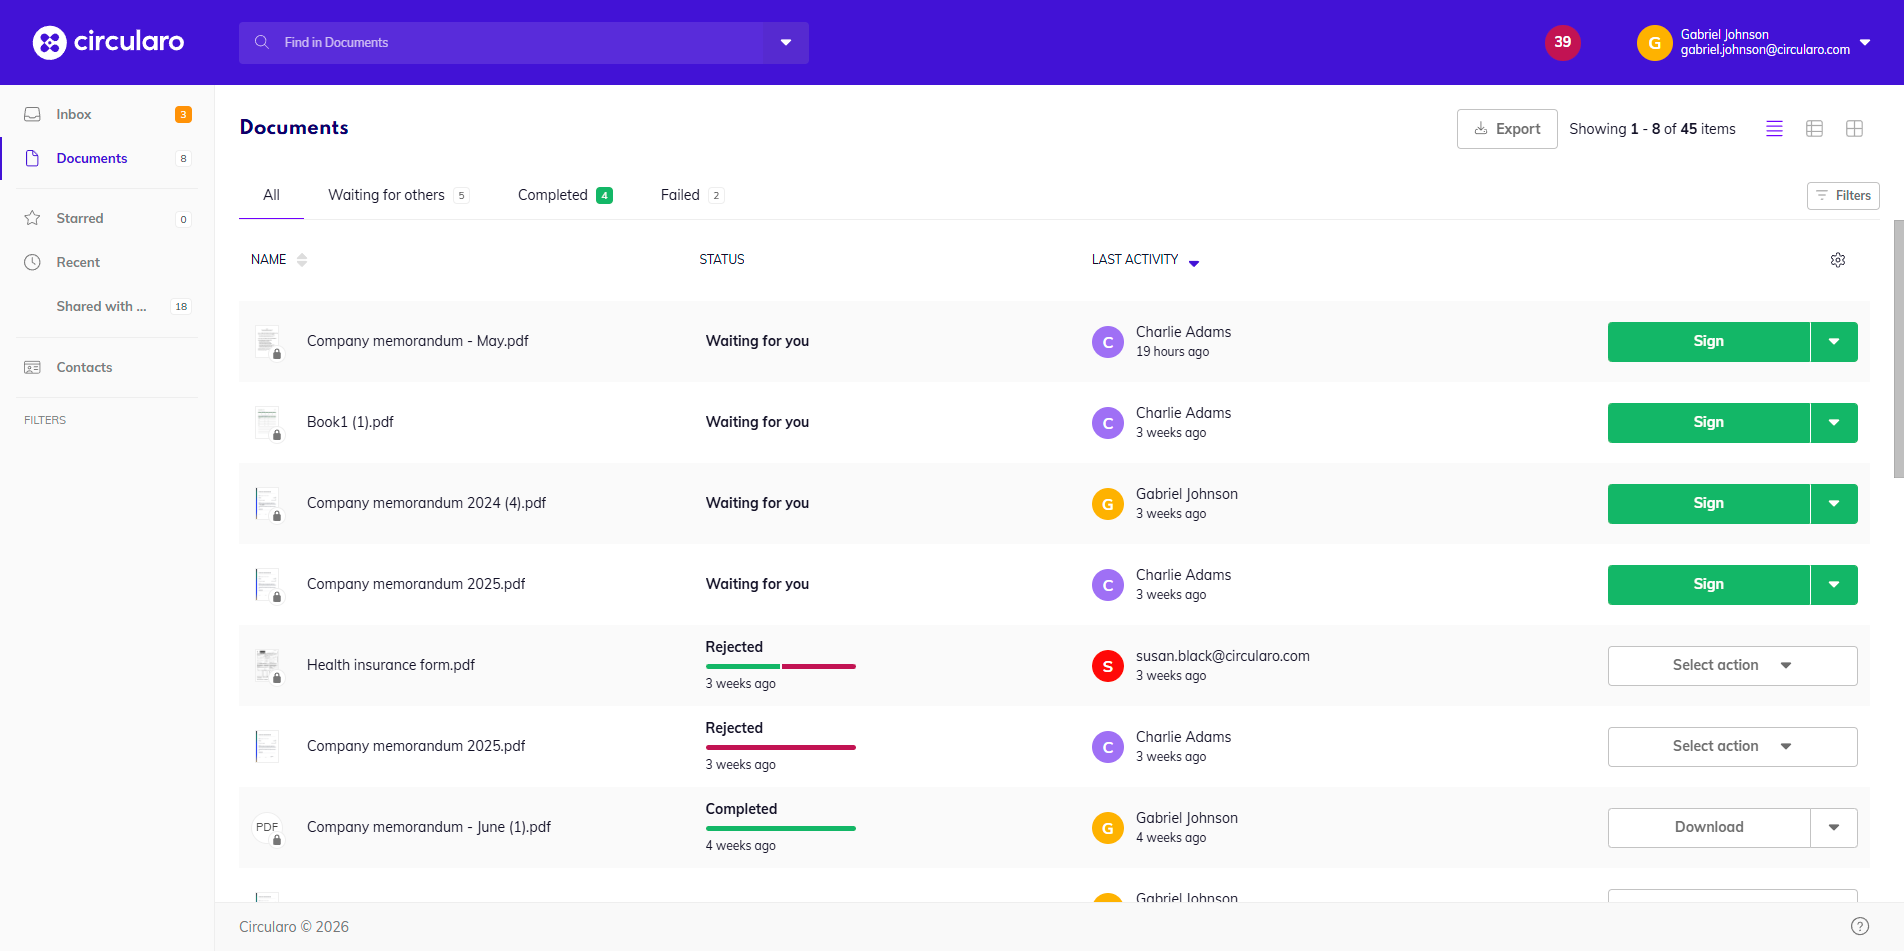Click the Export button
Screen dimensions: 1904x951
(x=1506, y=129)
